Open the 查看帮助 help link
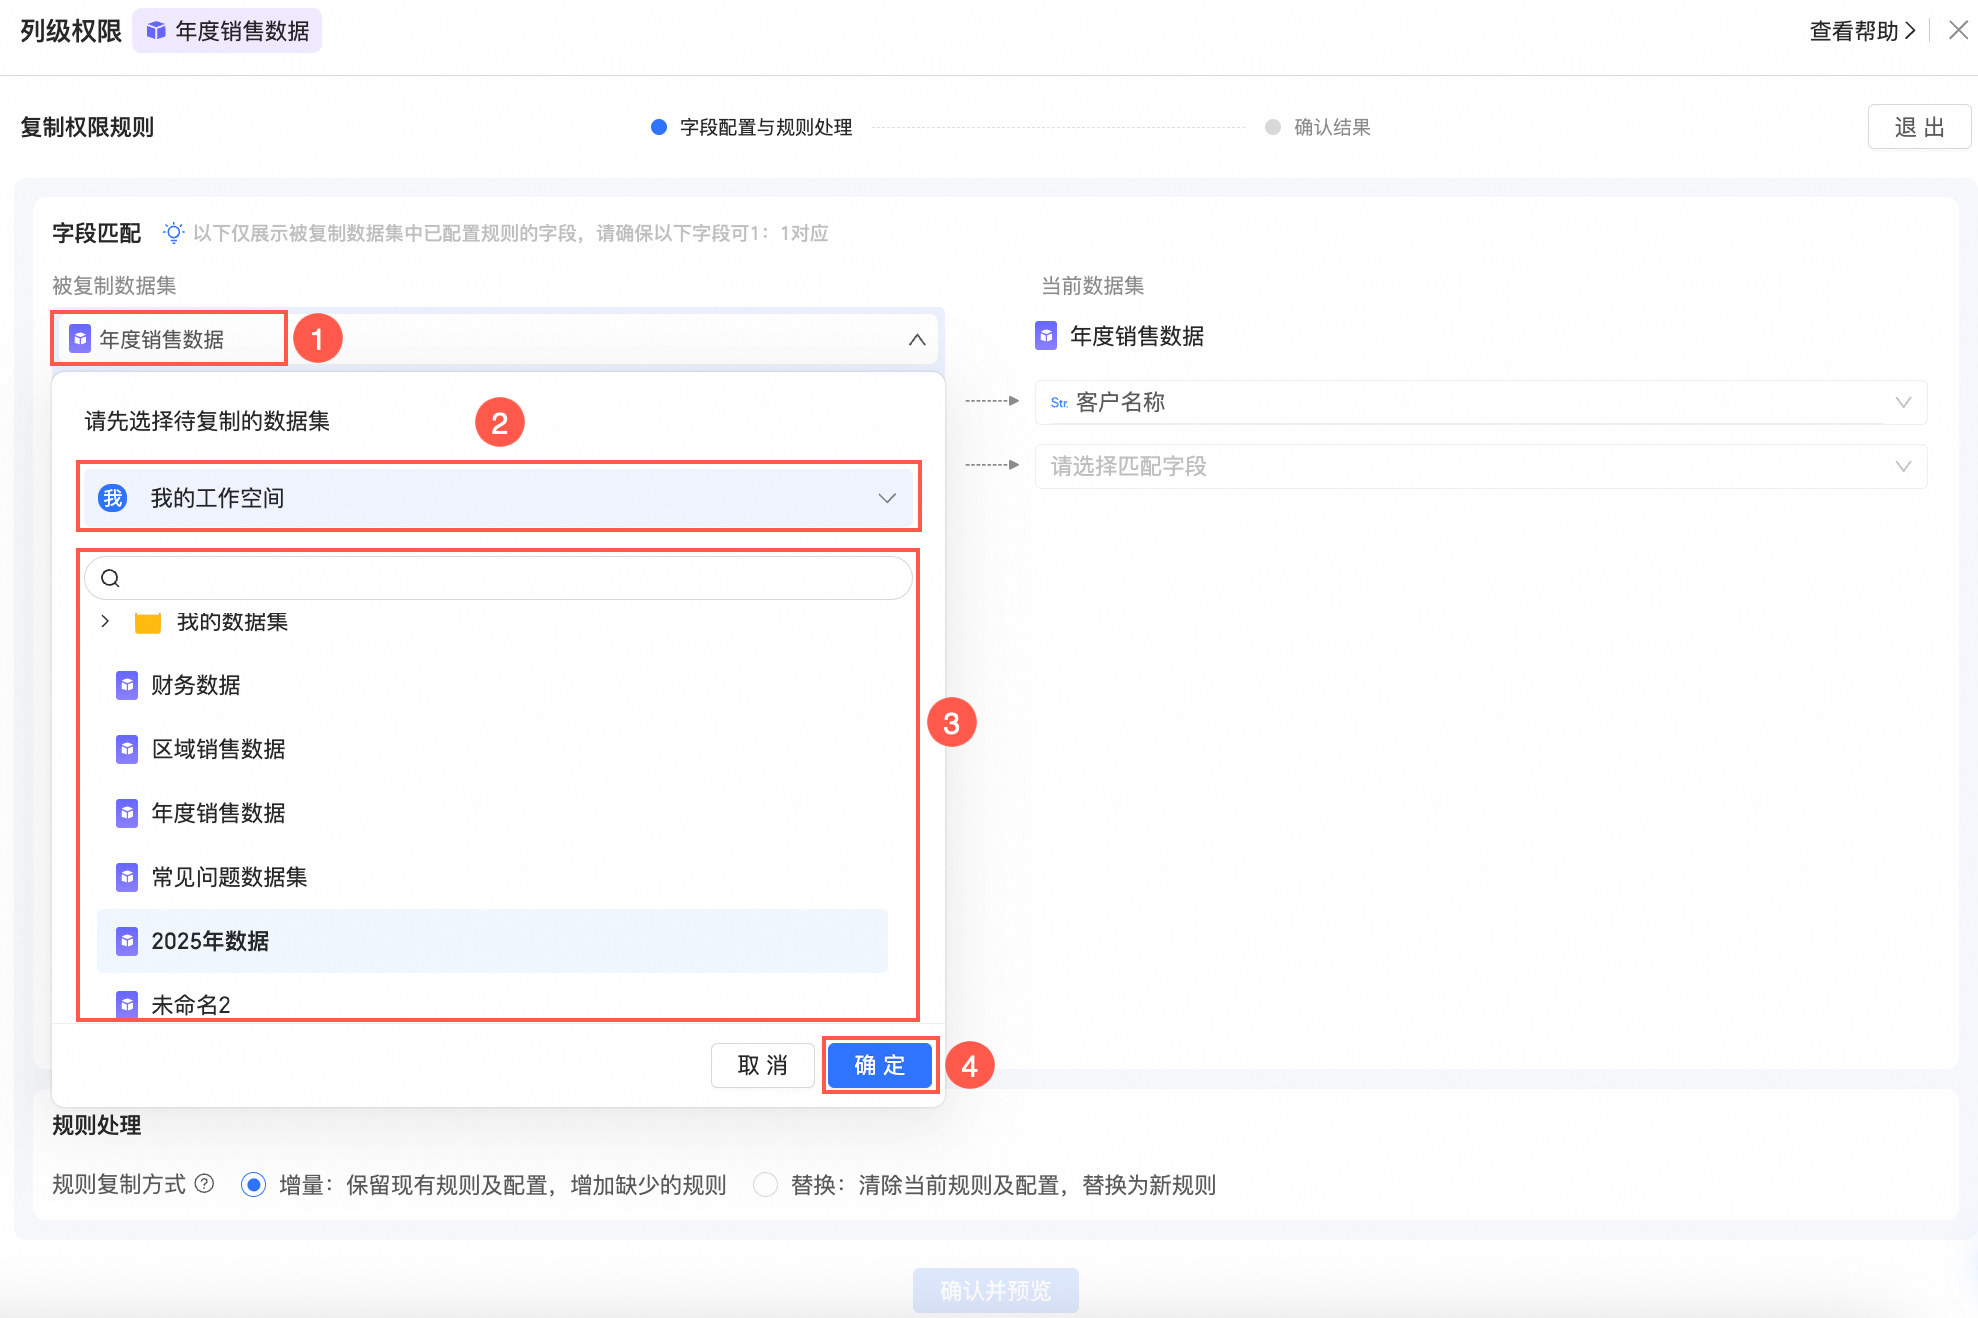1978x1318 pixels. click(1862, 31)
